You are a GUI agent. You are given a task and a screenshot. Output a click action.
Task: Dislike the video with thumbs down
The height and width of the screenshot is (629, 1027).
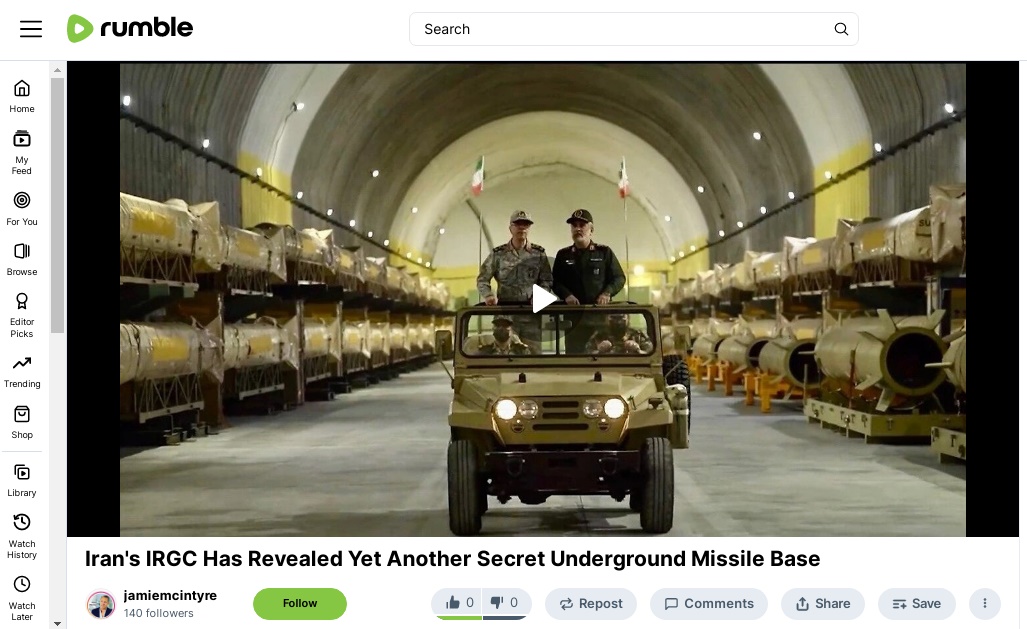point(506,603)
